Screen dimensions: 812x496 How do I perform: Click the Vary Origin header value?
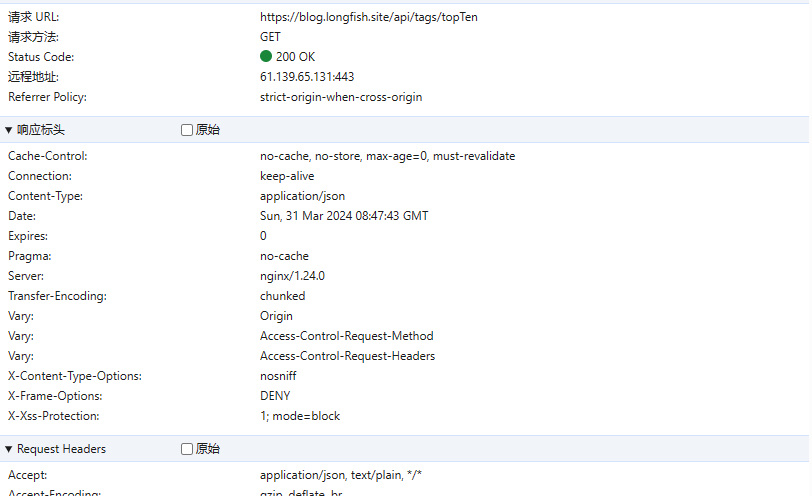[x=276, y=316]
